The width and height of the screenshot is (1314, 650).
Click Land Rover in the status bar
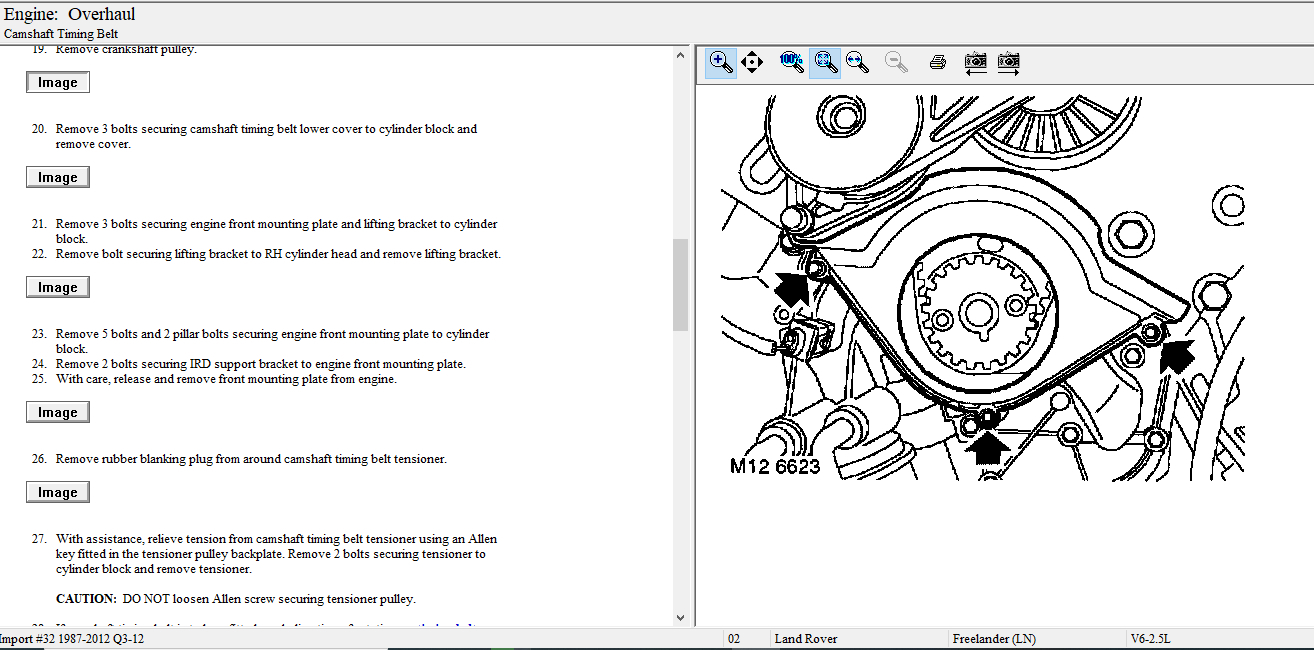805,639
